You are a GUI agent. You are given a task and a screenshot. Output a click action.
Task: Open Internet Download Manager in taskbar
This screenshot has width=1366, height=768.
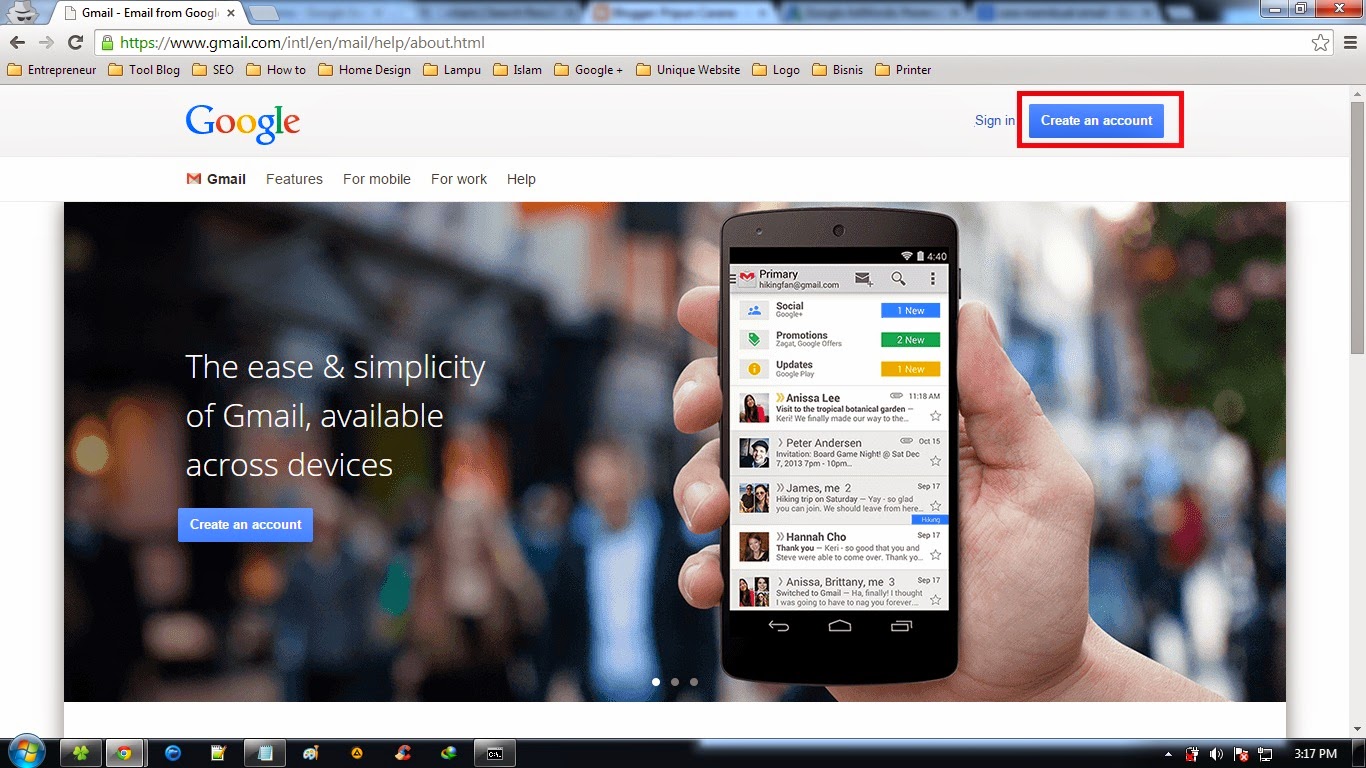coord(449,753)
